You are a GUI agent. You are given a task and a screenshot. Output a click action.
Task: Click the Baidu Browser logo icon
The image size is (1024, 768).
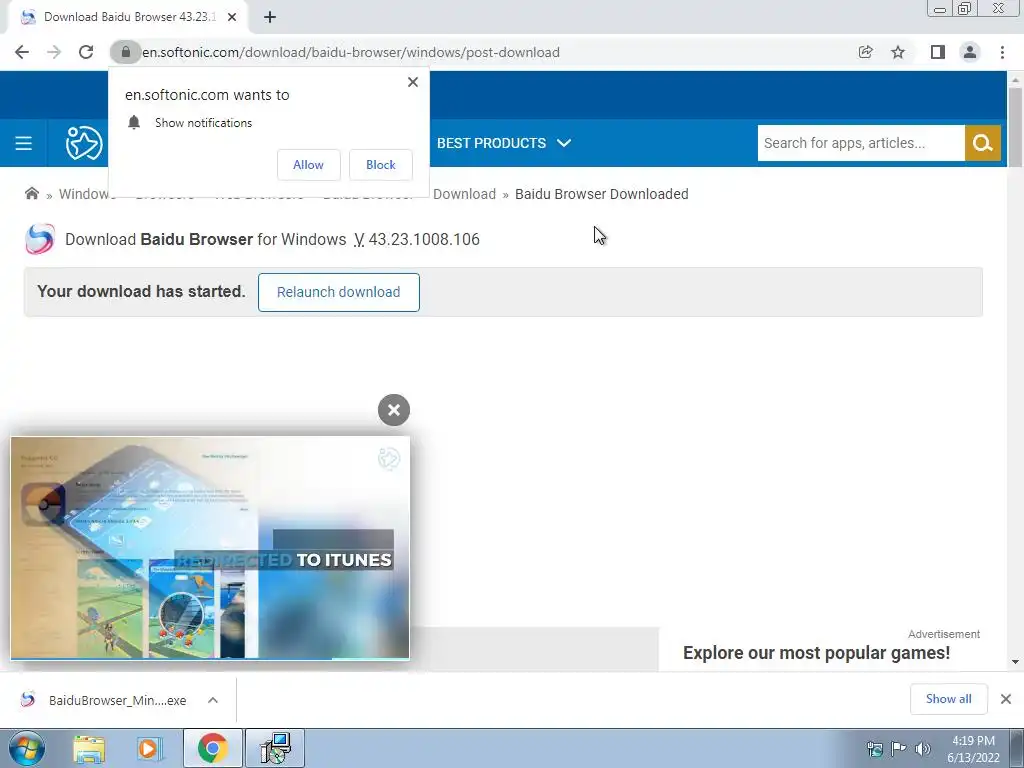[40, 239]
